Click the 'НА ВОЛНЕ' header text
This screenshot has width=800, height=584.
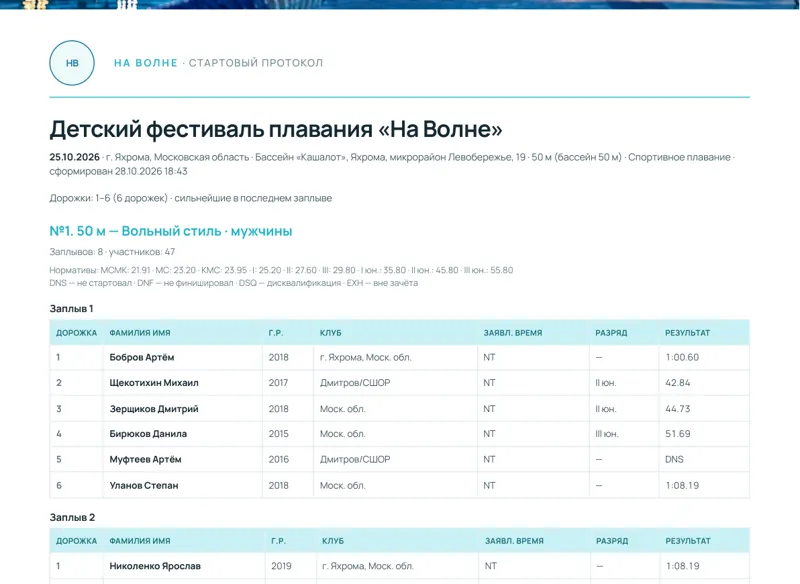click(x=145, y=63)
